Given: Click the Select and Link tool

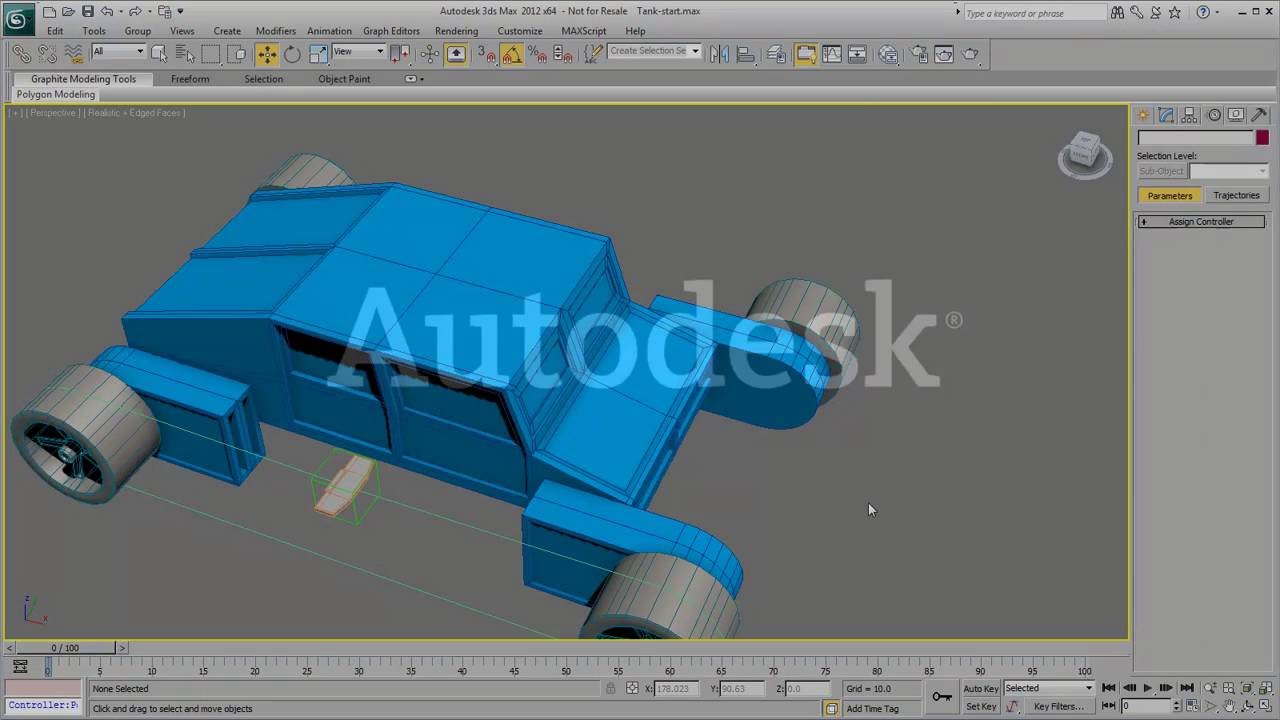Looking at the screenshot, I should [21, 54].
